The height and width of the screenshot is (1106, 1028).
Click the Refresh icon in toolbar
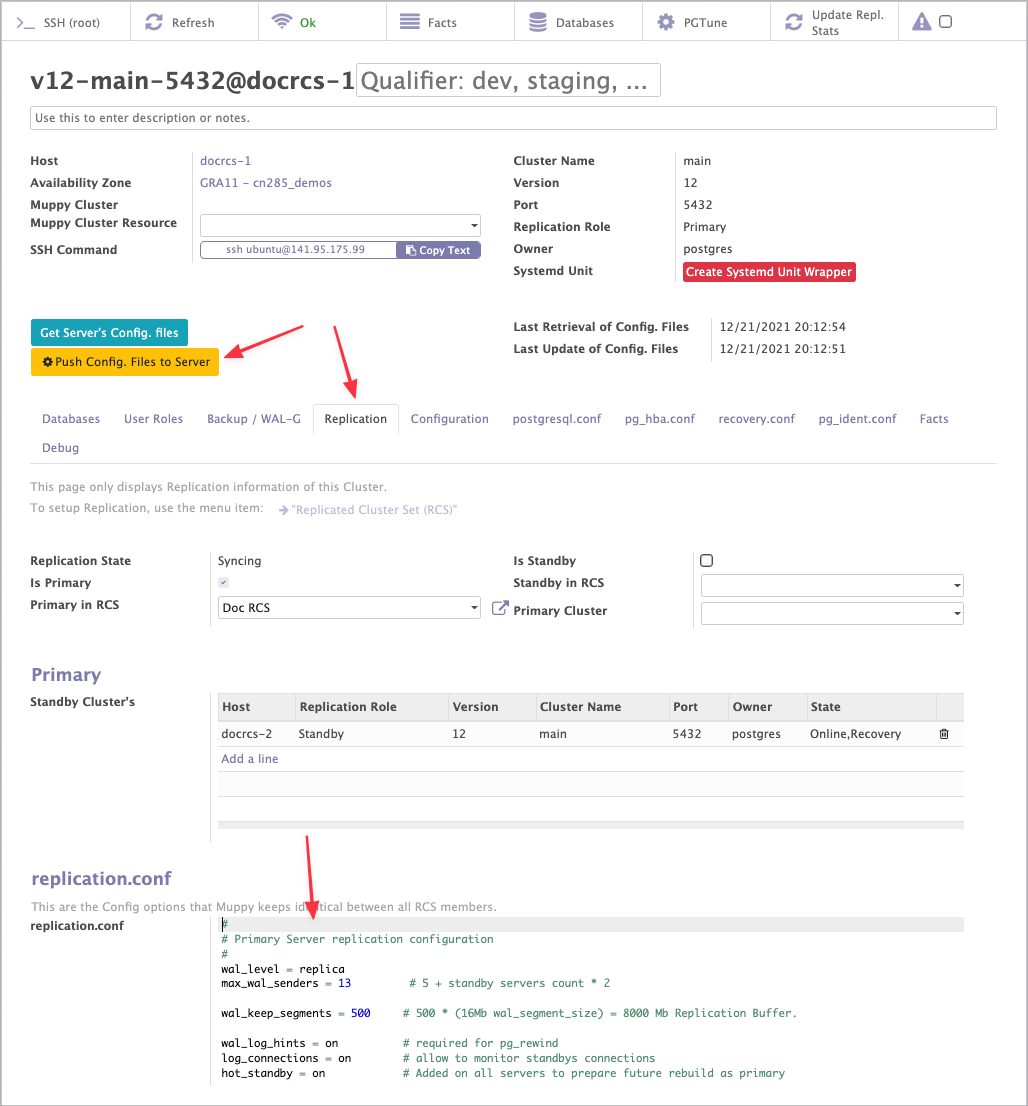pyautogui.click(x=154, y=22)
